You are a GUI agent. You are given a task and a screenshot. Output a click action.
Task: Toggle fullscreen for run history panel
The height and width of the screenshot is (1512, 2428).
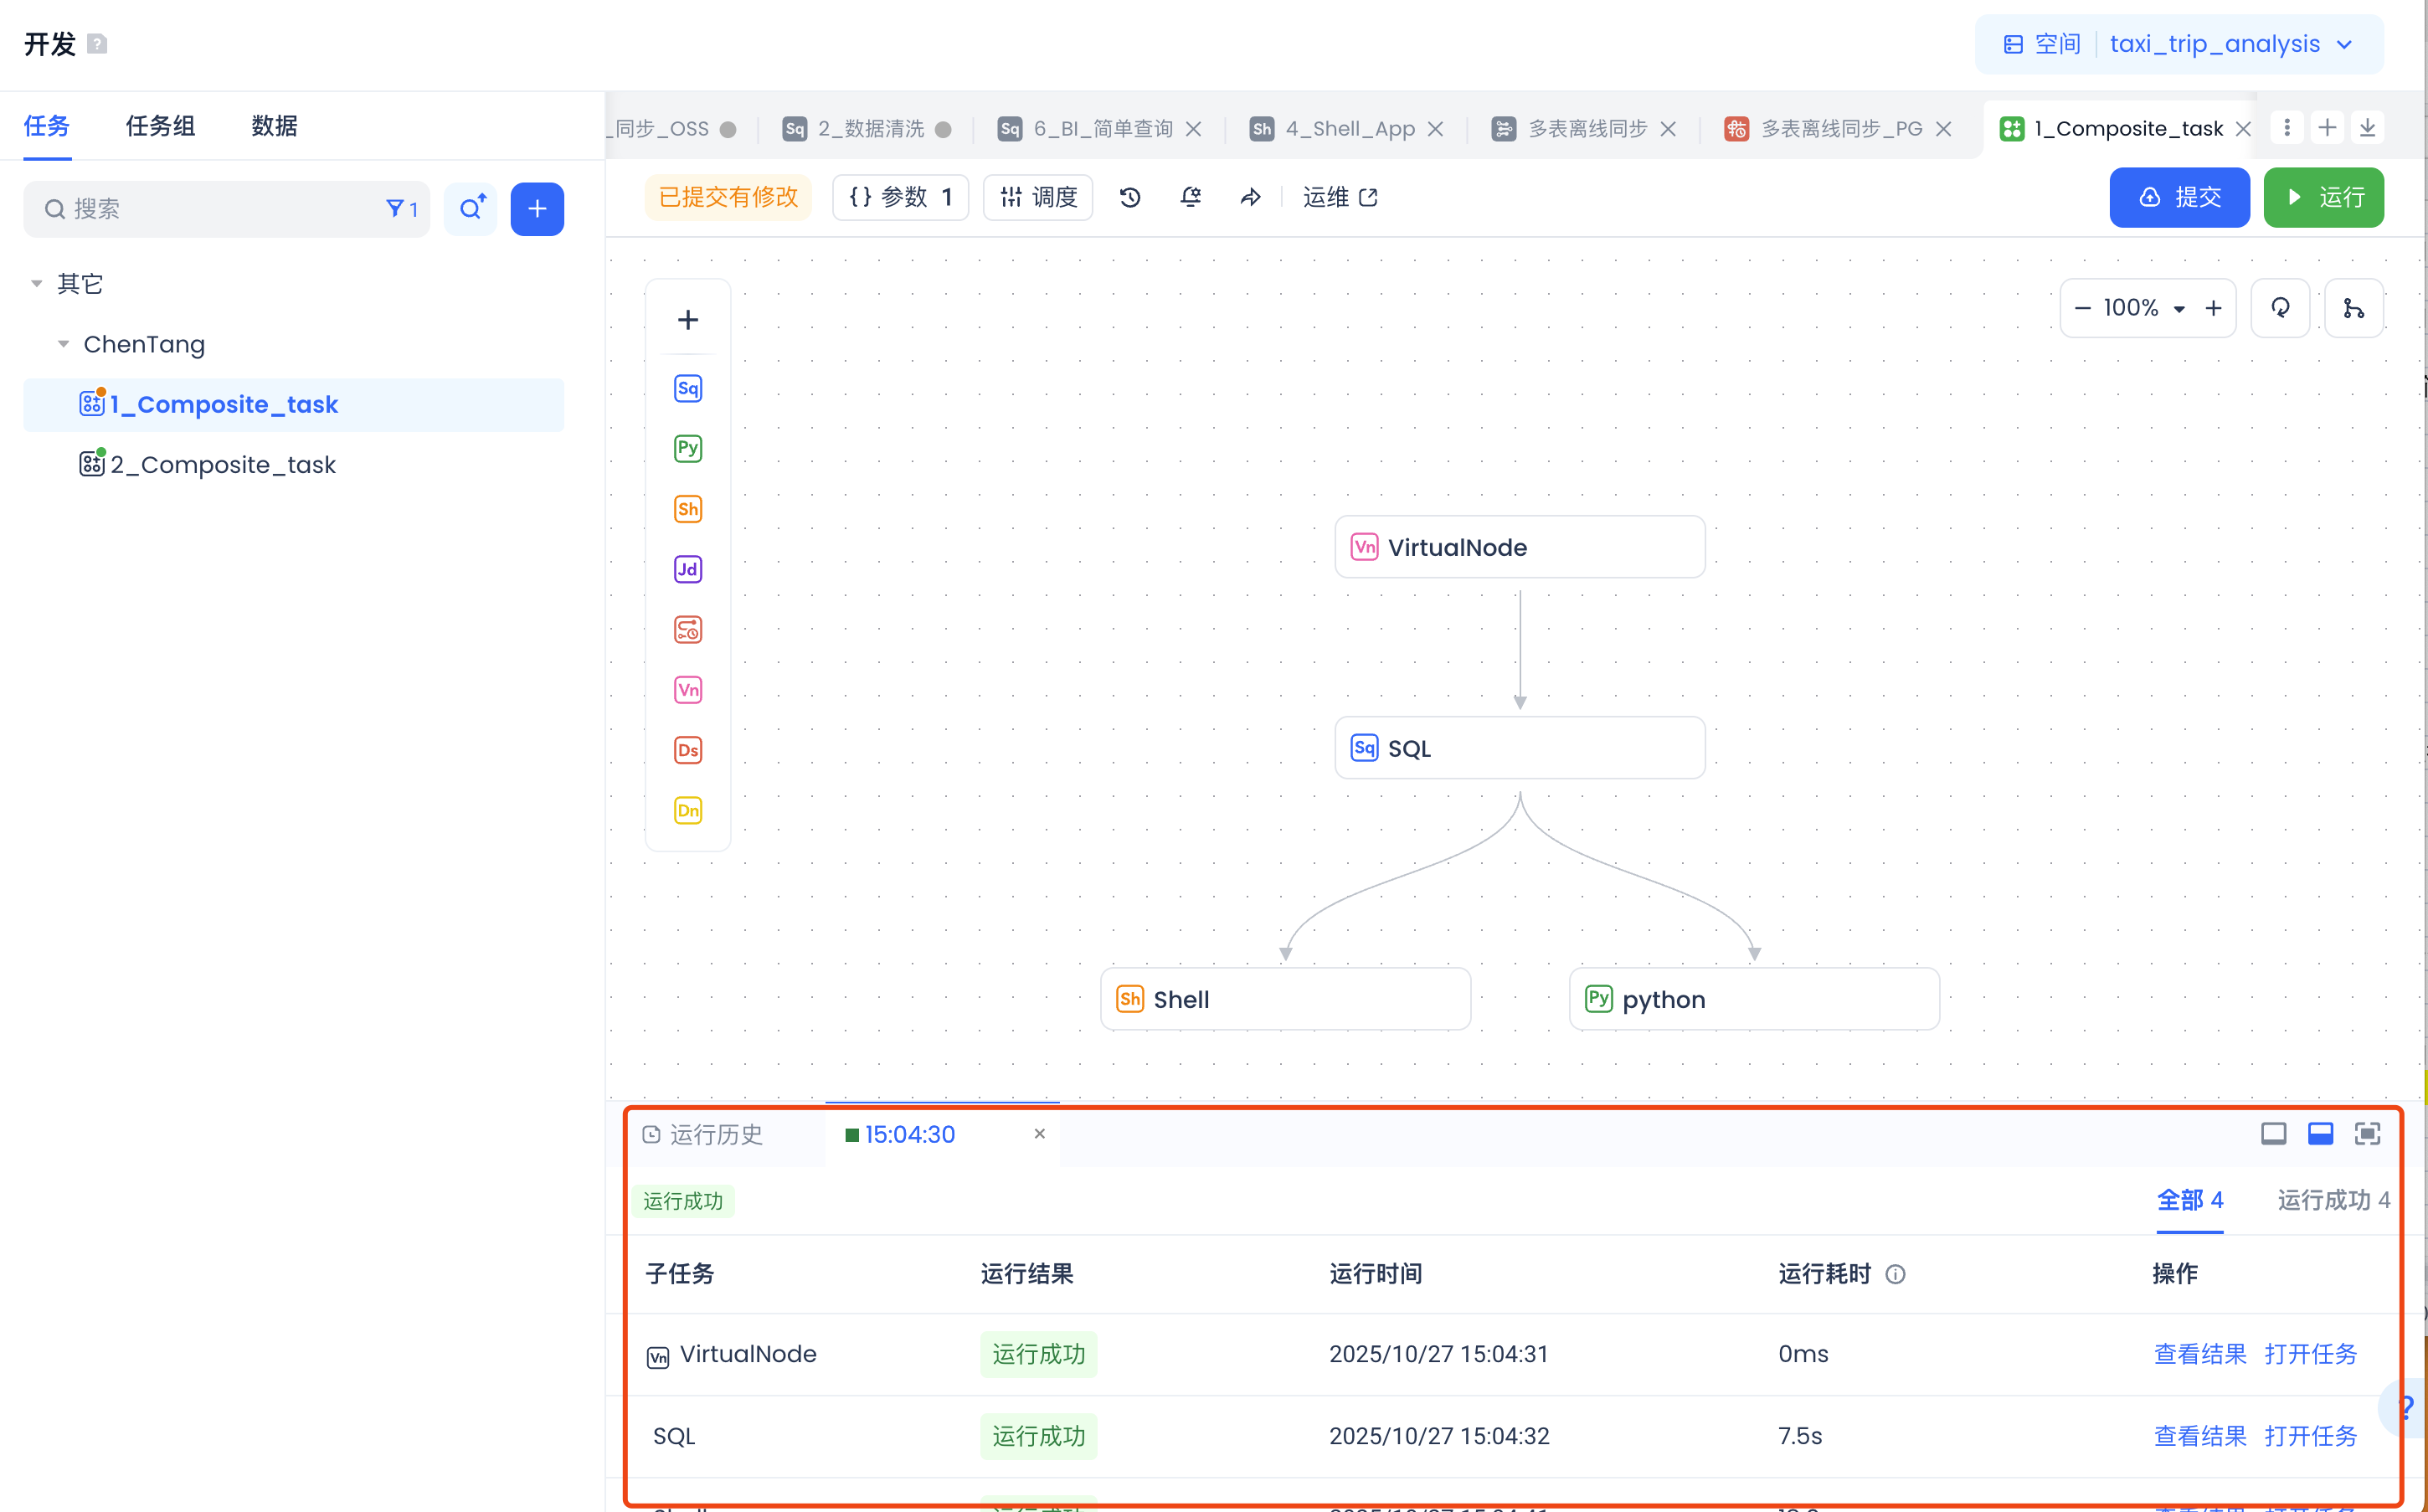tap(2367, 1133)
